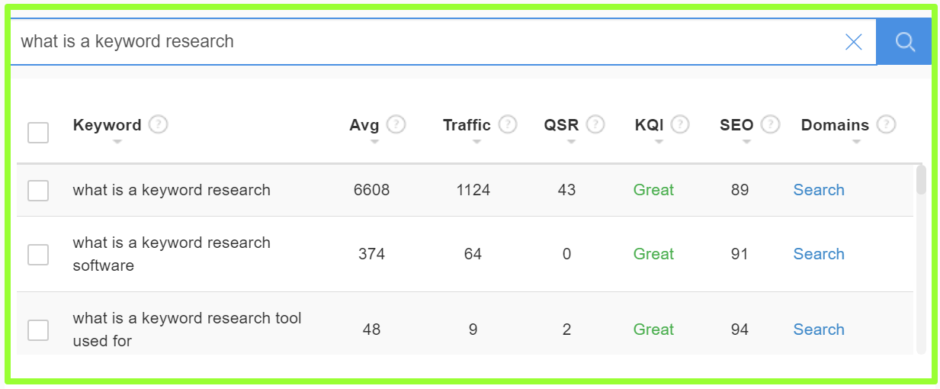Open help icon next to Domains header
Viewport: 940px width, 389px height.
[x=886, y=124]
